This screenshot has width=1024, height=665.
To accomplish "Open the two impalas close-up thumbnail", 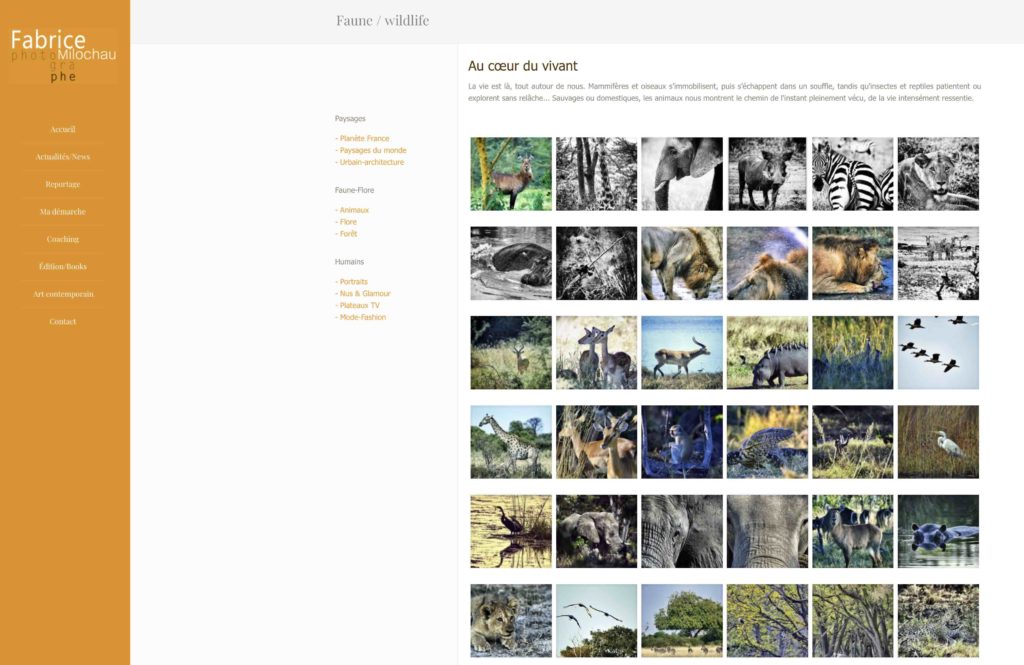I will pyautogui.click(x=596, y=353).
